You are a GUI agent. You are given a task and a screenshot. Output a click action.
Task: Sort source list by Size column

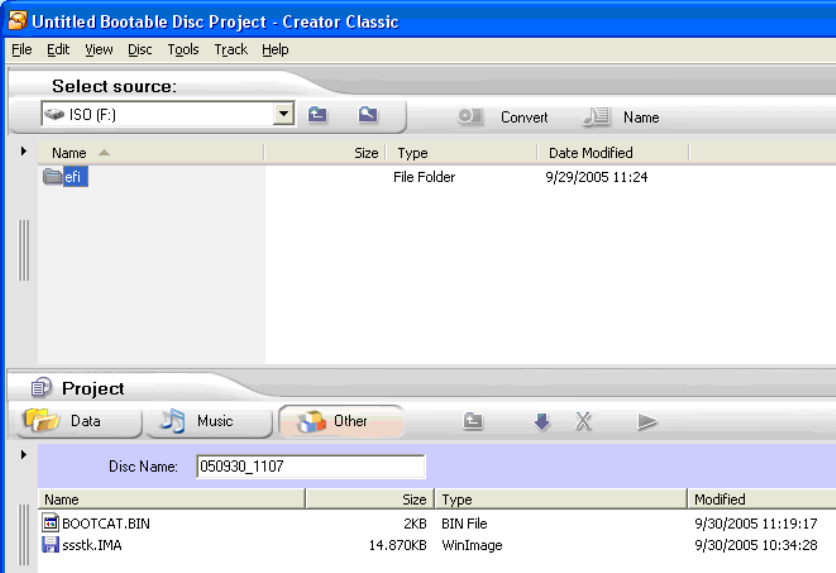pos(325,153)
